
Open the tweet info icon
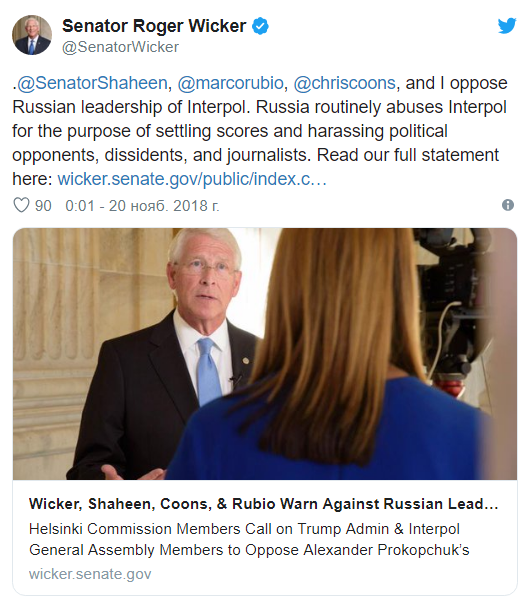[508, 205]
